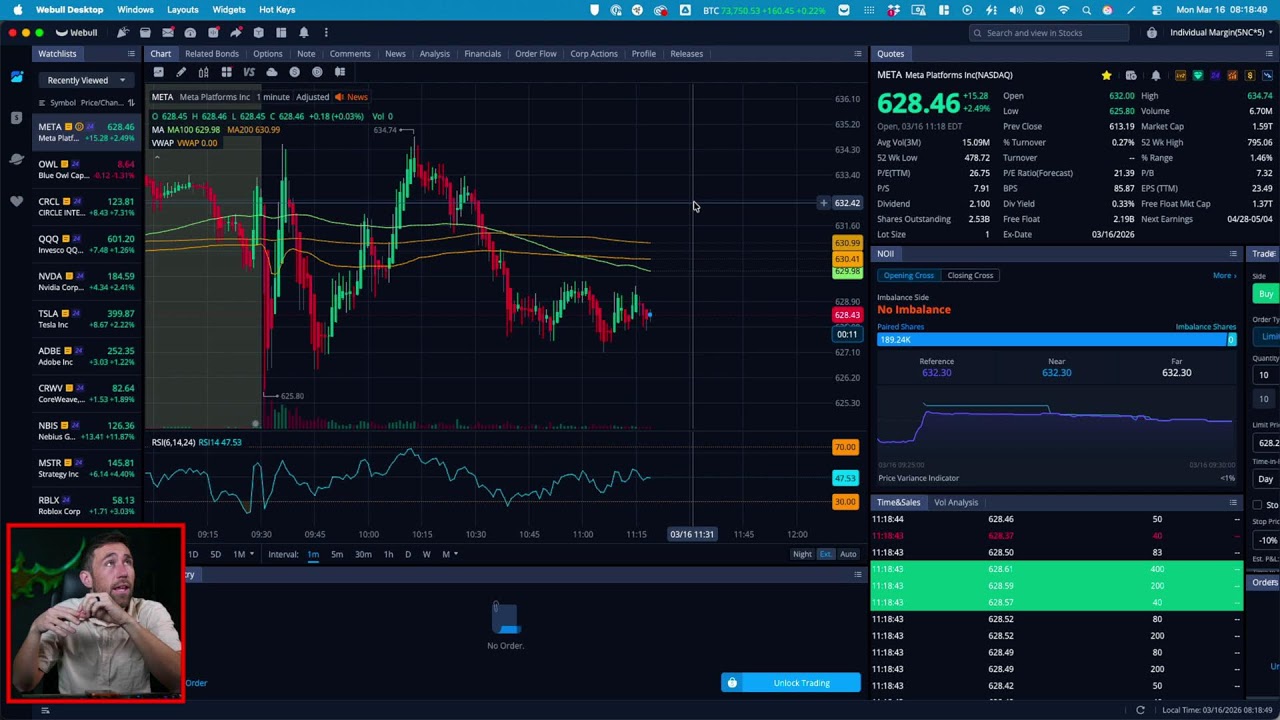Click the MA100 629.98 green price label

pos(847,272)
